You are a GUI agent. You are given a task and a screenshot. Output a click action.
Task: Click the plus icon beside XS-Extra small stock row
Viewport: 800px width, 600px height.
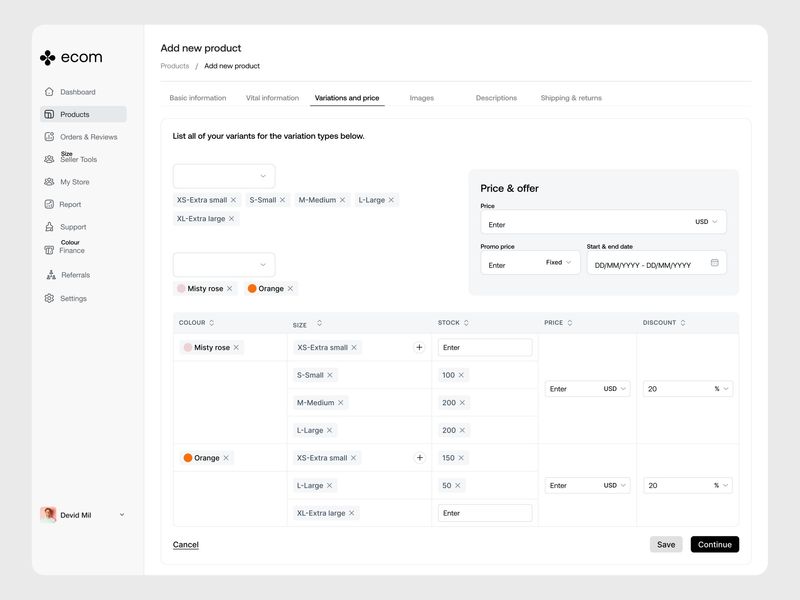[x=419, y=347]
